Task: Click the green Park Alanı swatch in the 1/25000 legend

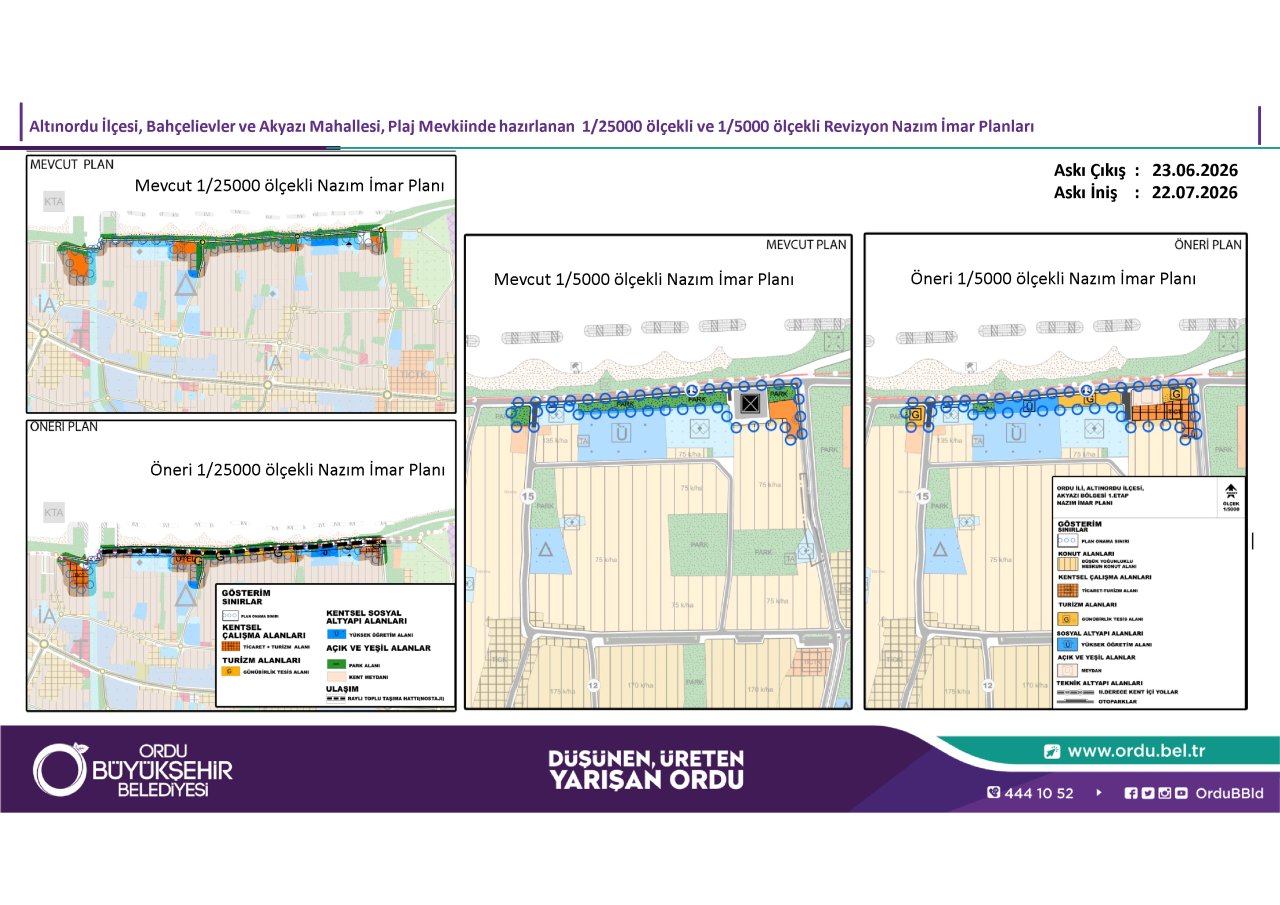Action: pyautogui.click(x=336, y=664)
